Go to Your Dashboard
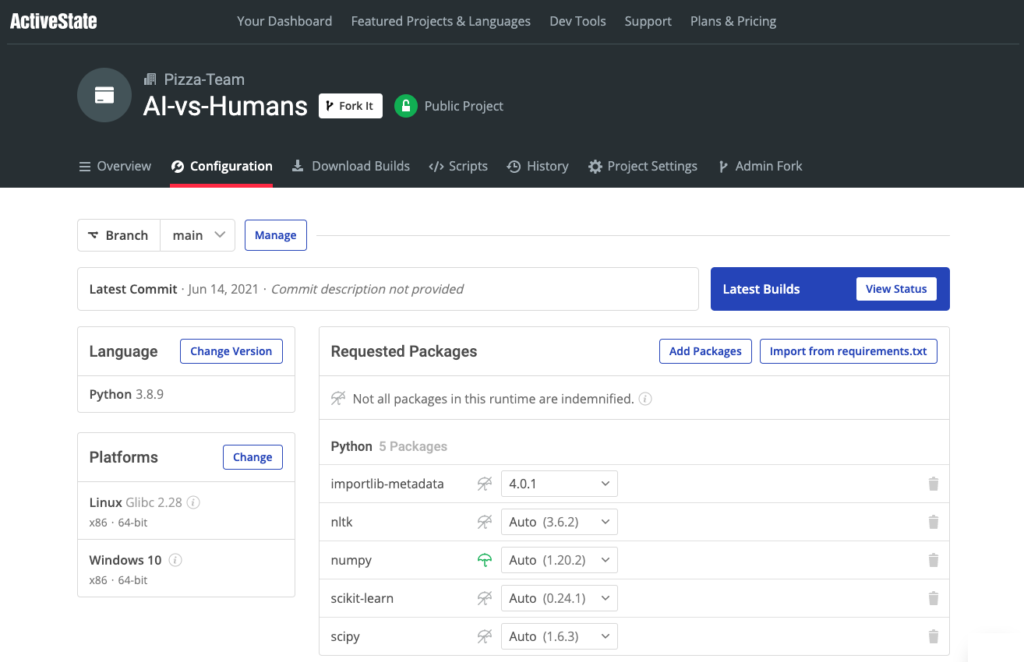Viewport: 1024px width, 662px height. click(x=284, y=22)
